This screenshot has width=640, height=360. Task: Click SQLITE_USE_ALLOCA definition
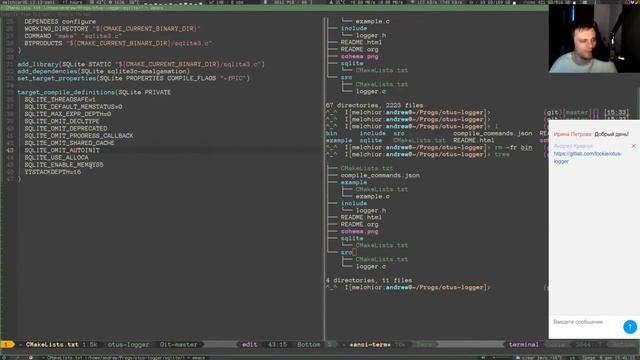click(x=56, y=158)
